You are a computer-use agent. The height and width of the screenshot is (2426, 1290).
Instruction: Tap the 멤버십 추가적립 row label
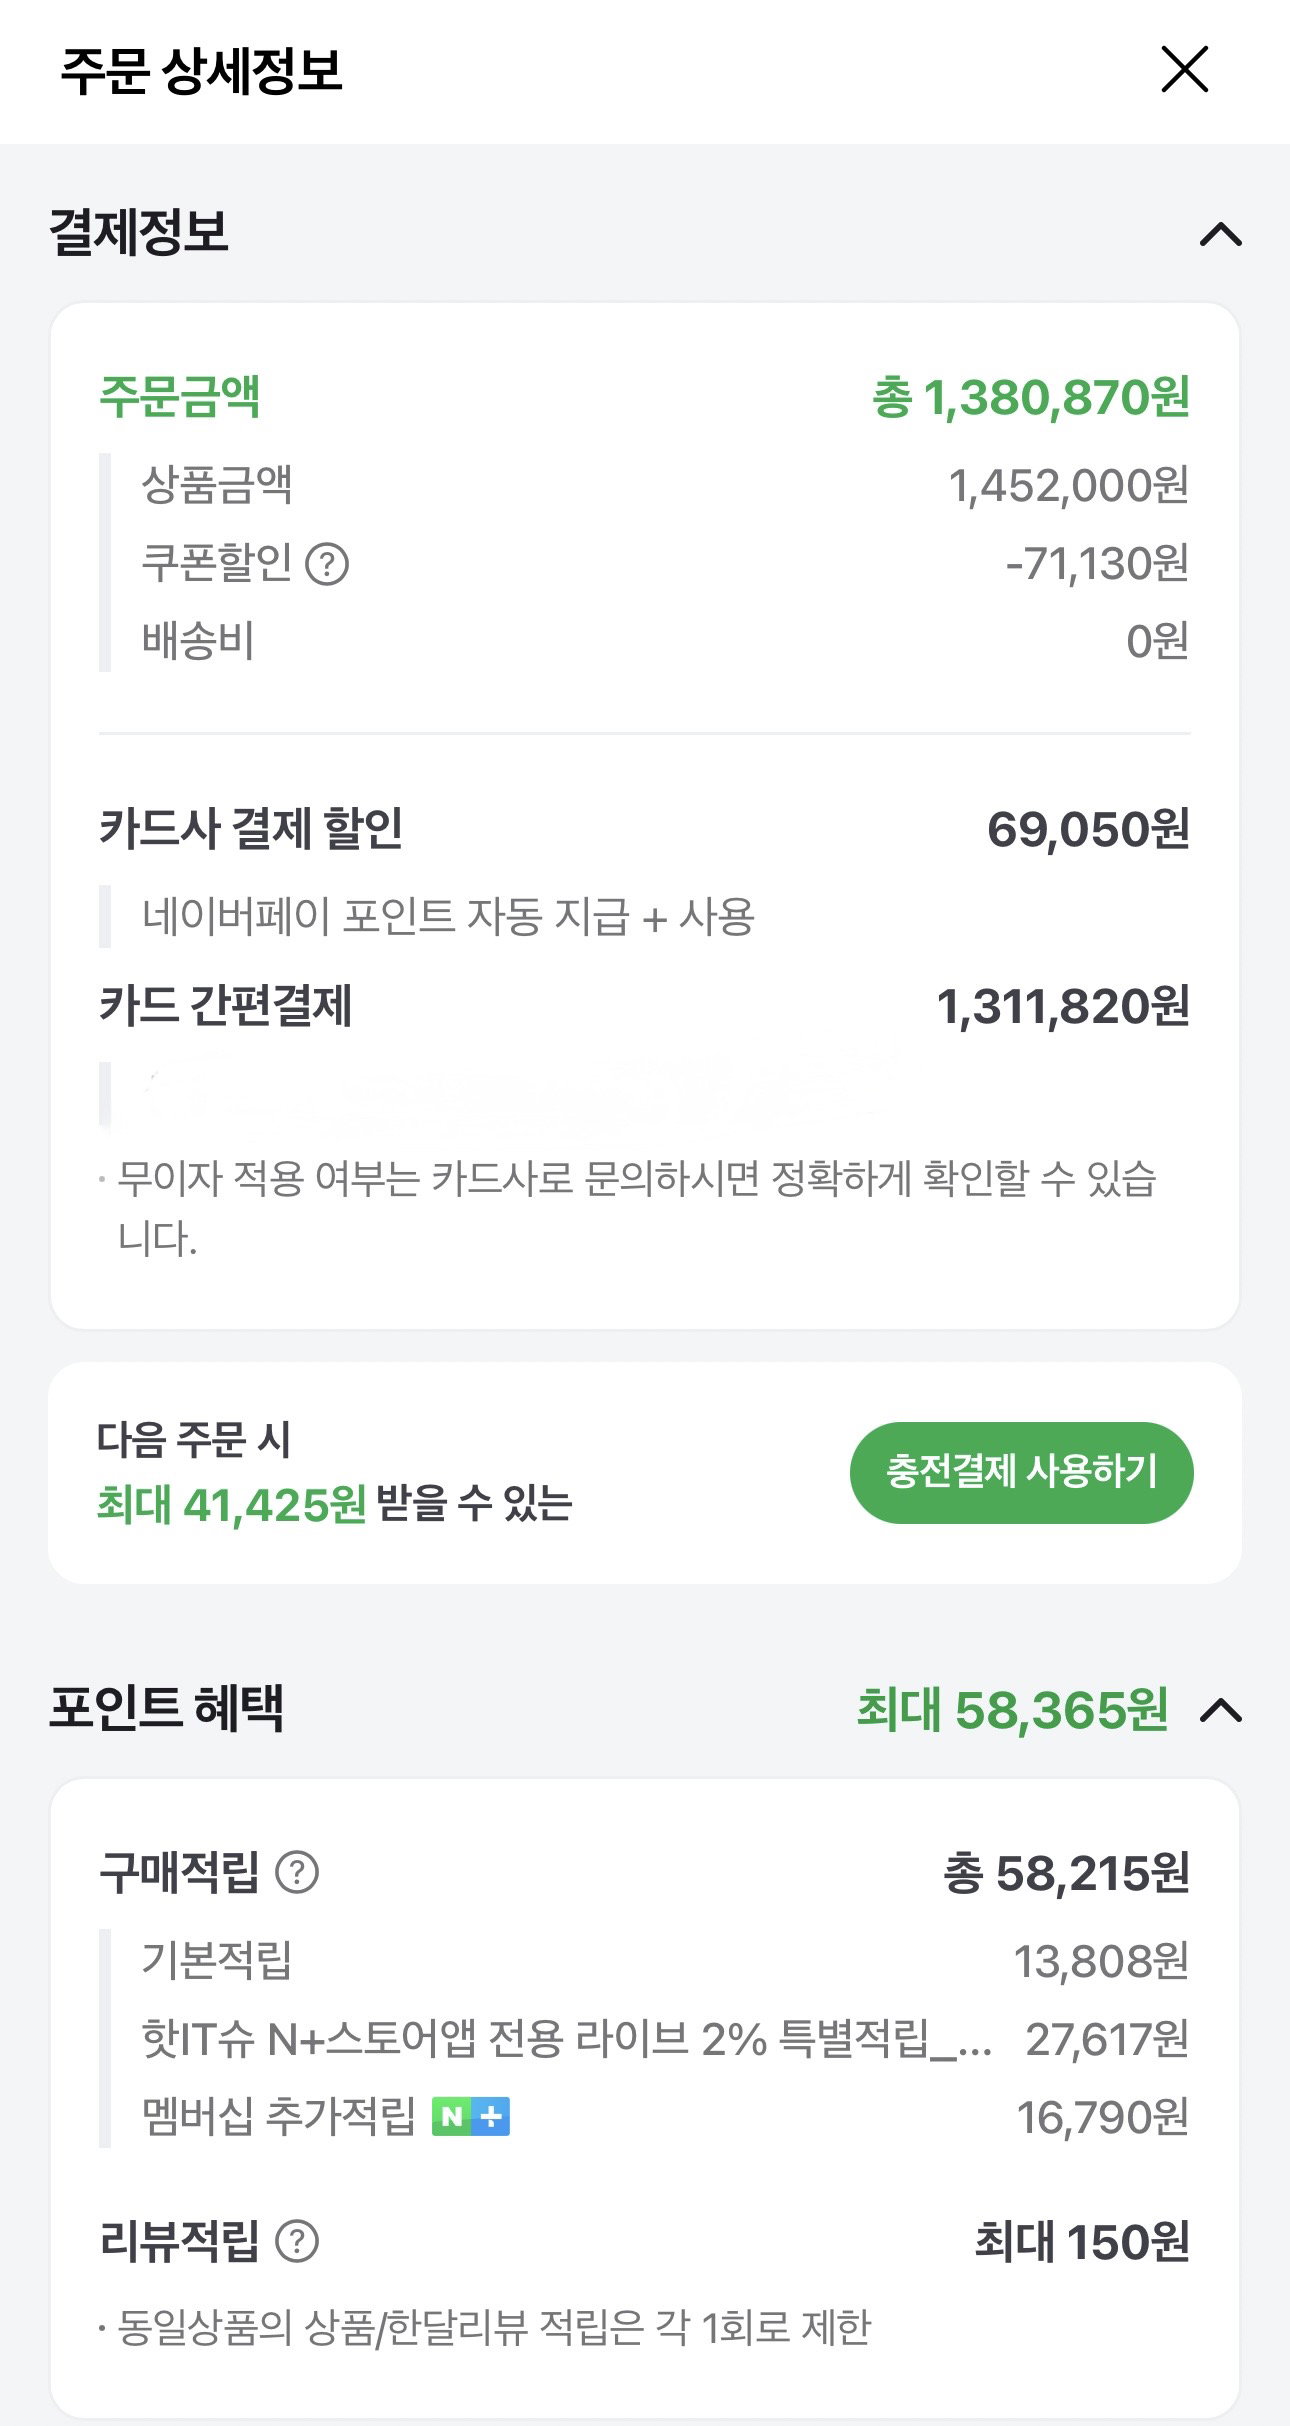click(278, 2116)
